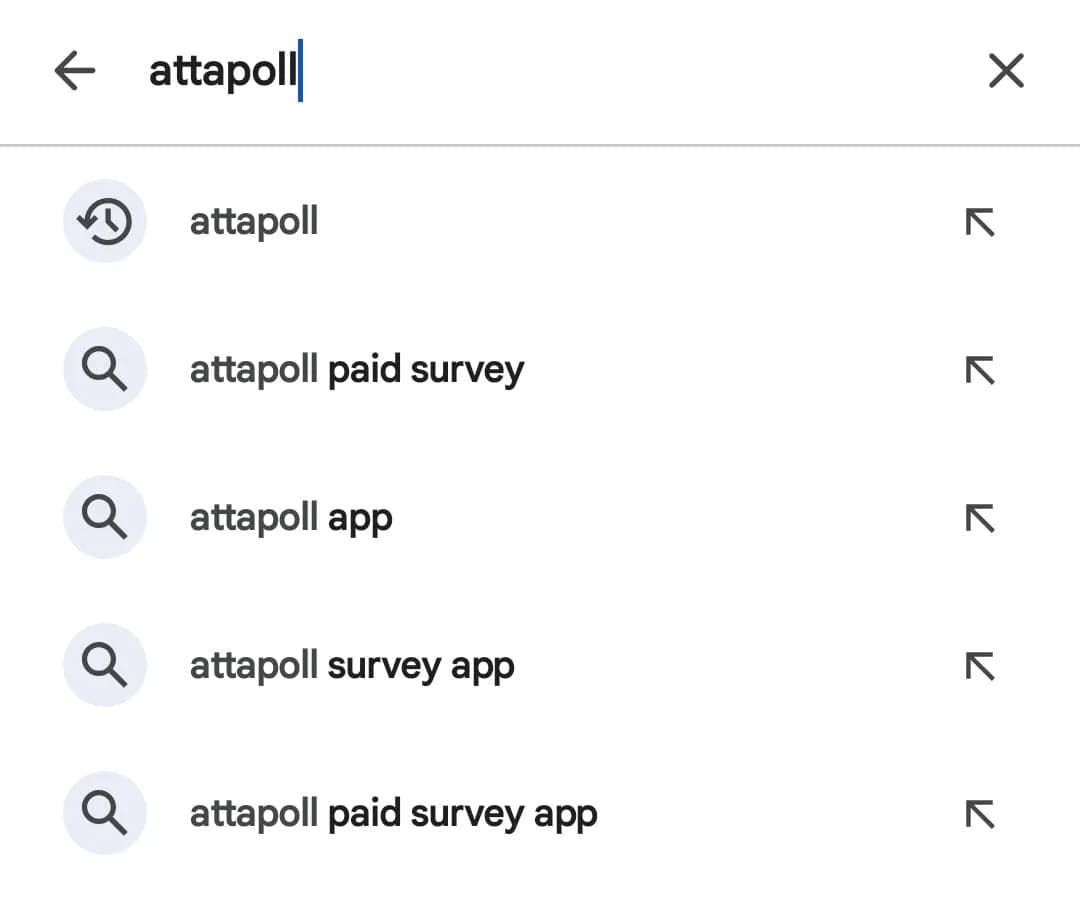Tap magnifier icon beside 'attapoll paid survey'
This screenshot has height=909, width=1080.
(x=105, y=370)
